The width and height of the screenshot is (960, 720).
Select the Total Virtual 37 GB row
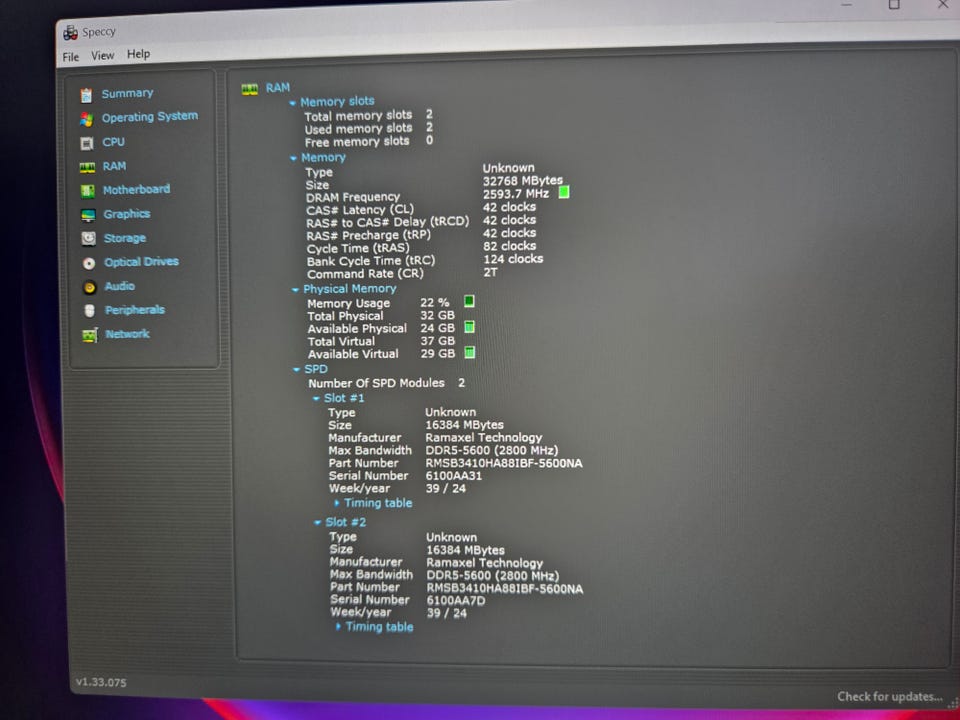(381, 341)
